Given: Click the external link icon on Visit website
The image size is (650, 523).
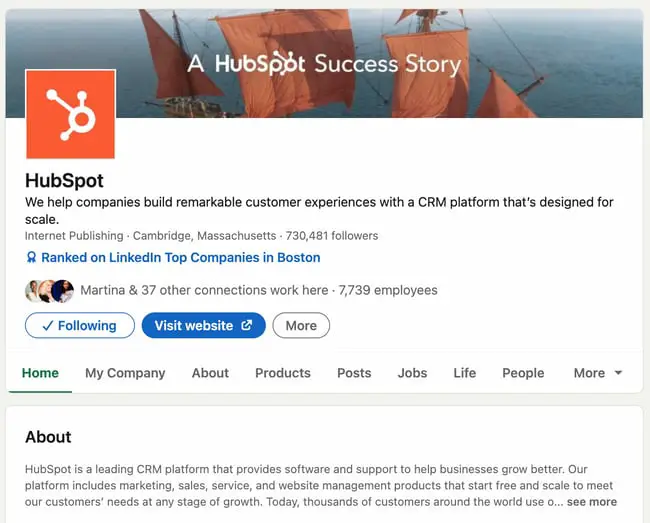Looking at the screenshot, I should (x=247, y=325).
